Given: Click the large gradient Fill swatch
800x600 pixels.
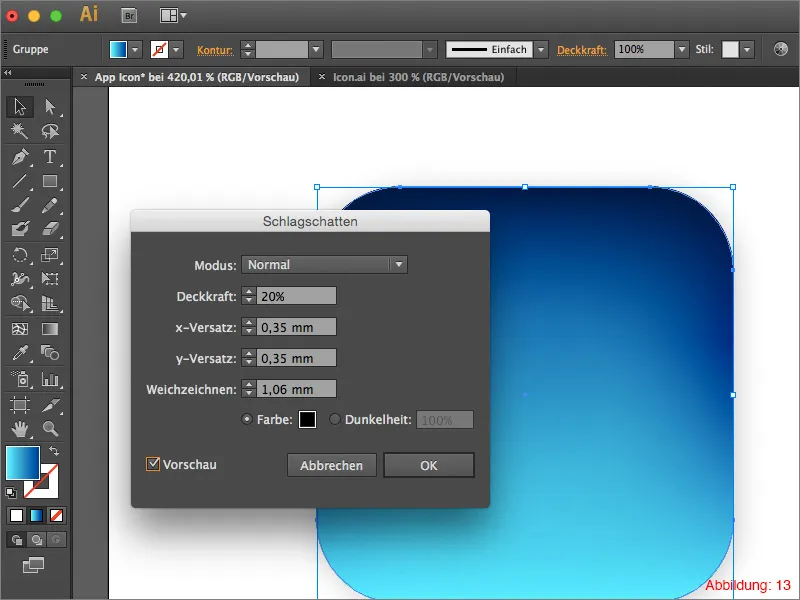Looking at the screenshot, I should click(x=22, y=463).
